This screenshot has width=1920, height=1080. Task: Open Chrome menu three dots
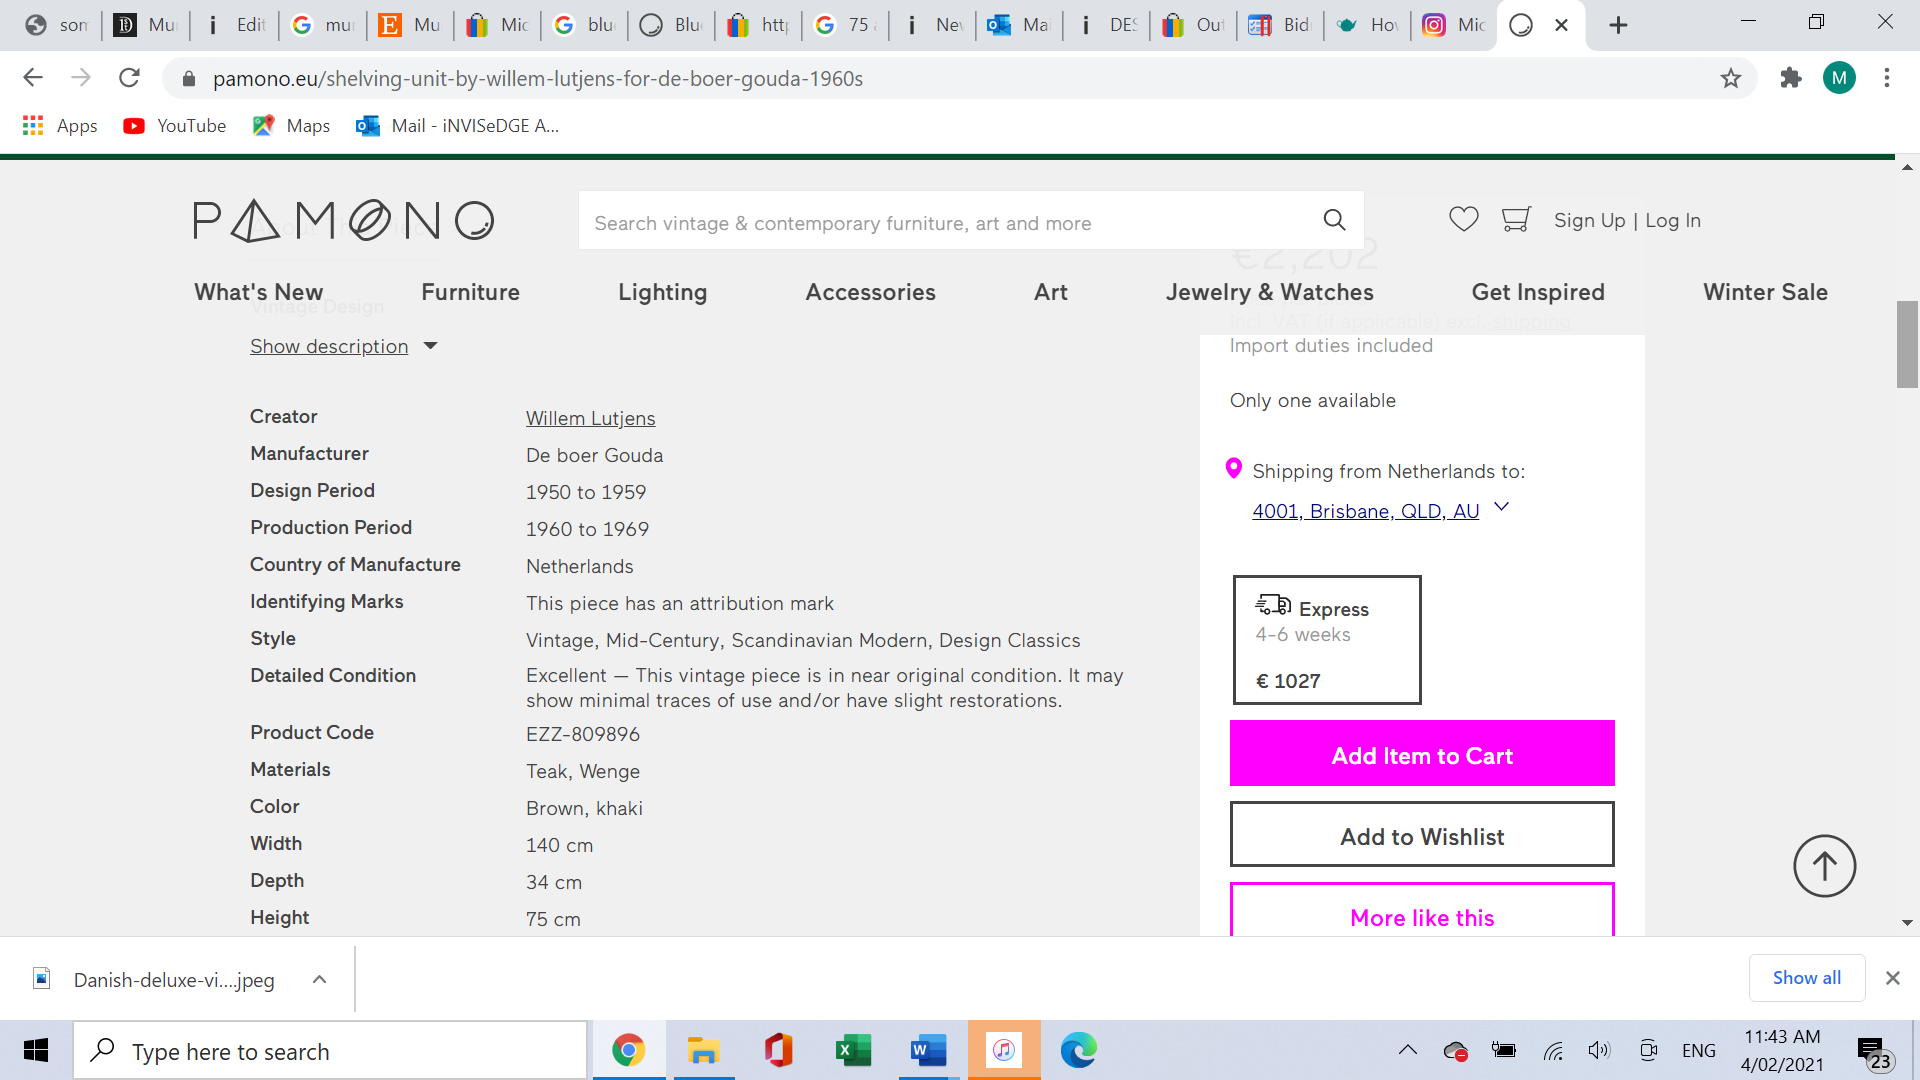click(1887, 78)
